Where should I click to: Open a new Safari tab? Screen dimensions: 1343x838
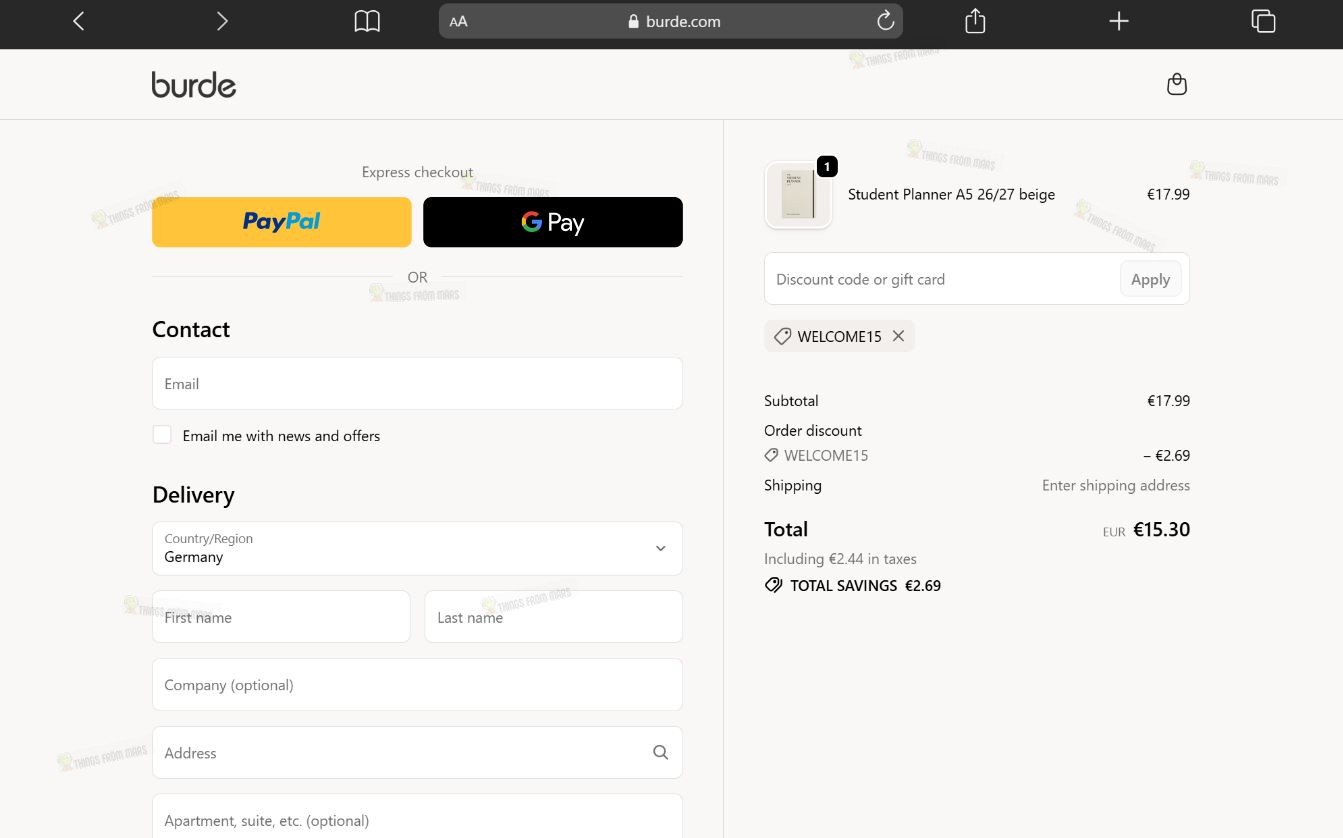[x=1119, y=21]
